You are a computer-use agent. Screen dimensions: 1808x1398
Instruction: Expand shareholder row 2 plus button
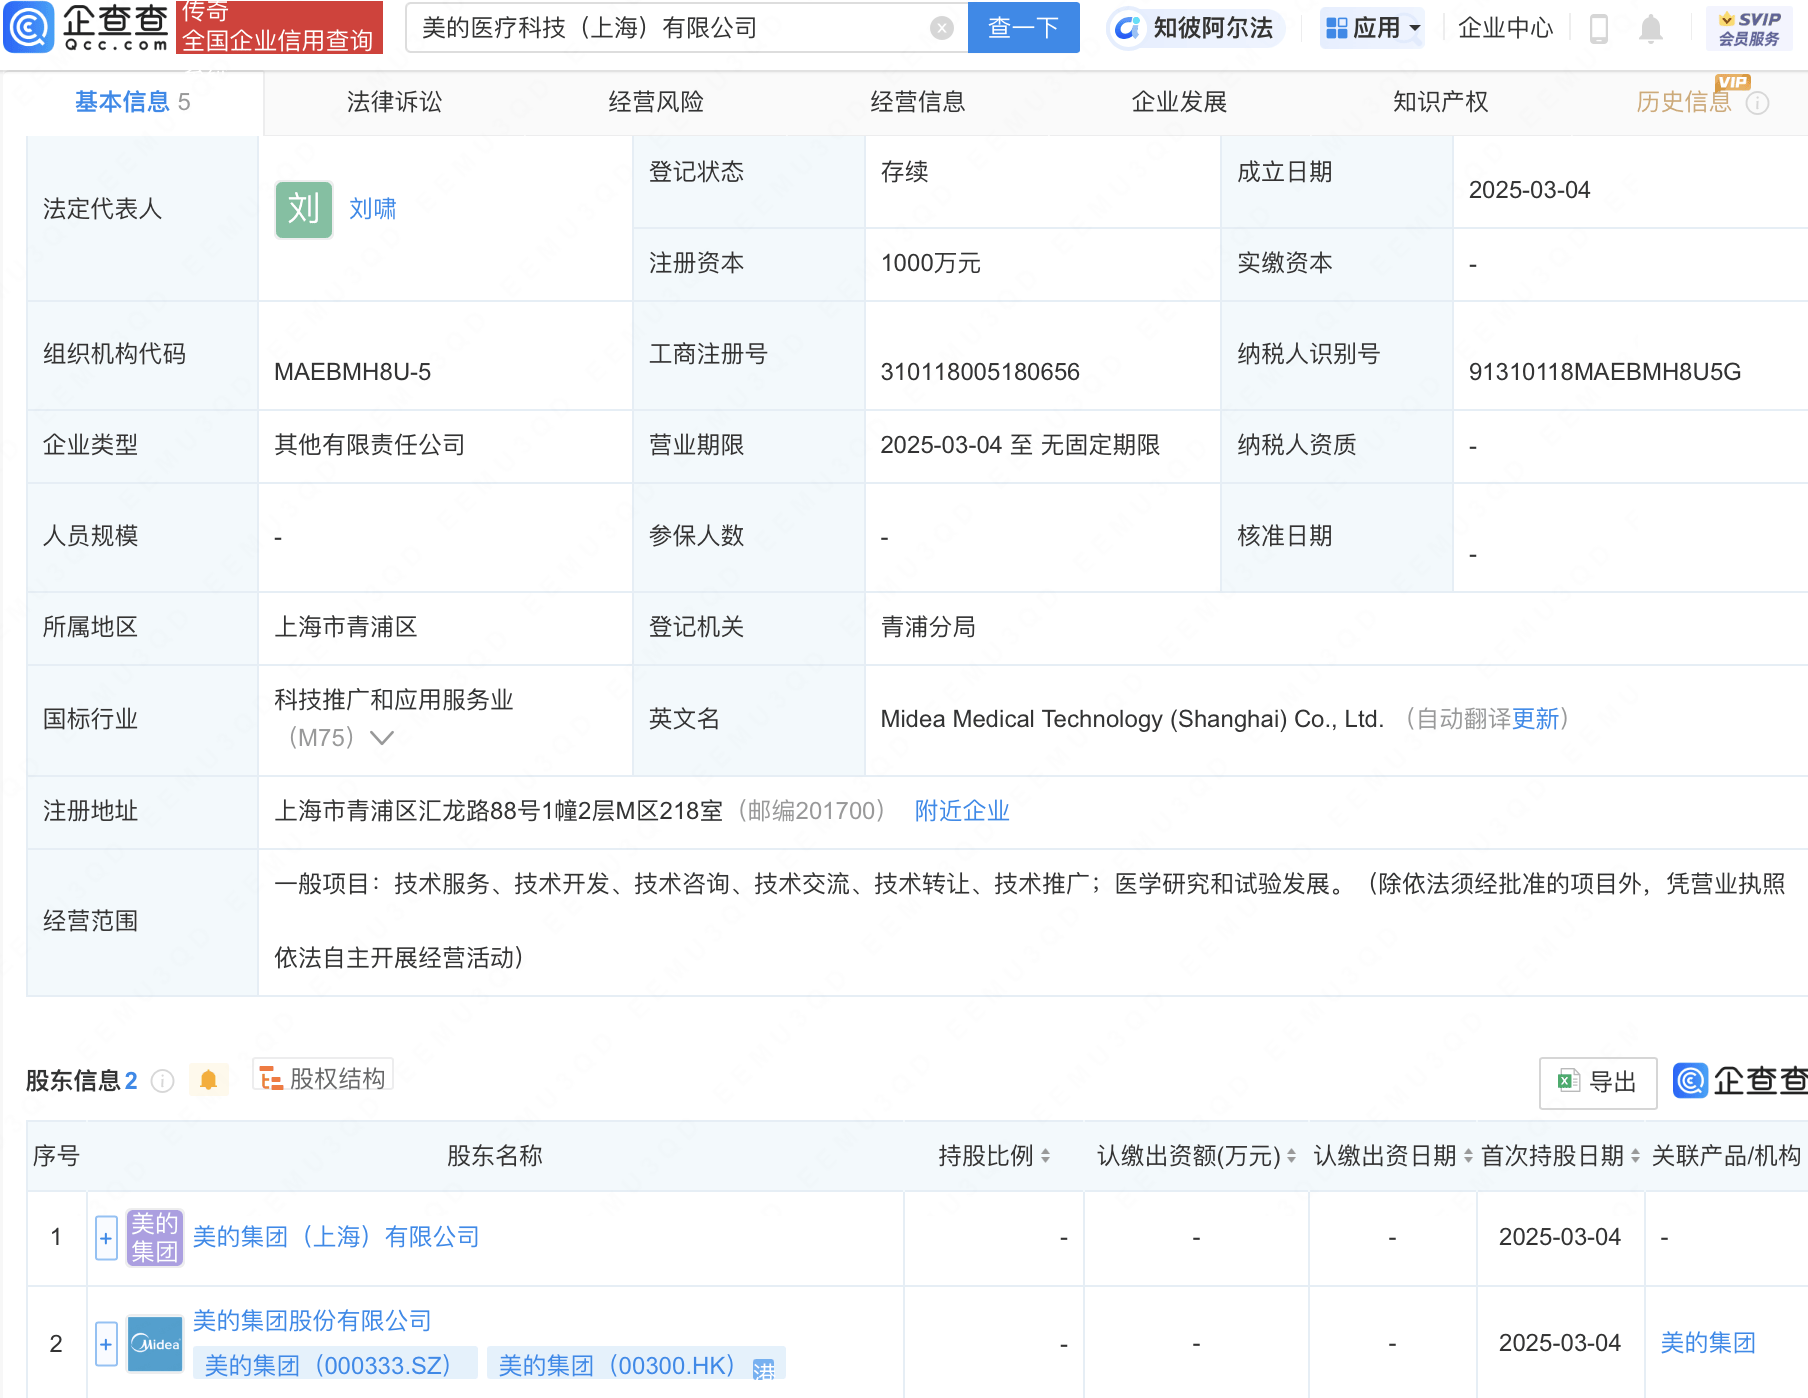(x=106, y=1344)
